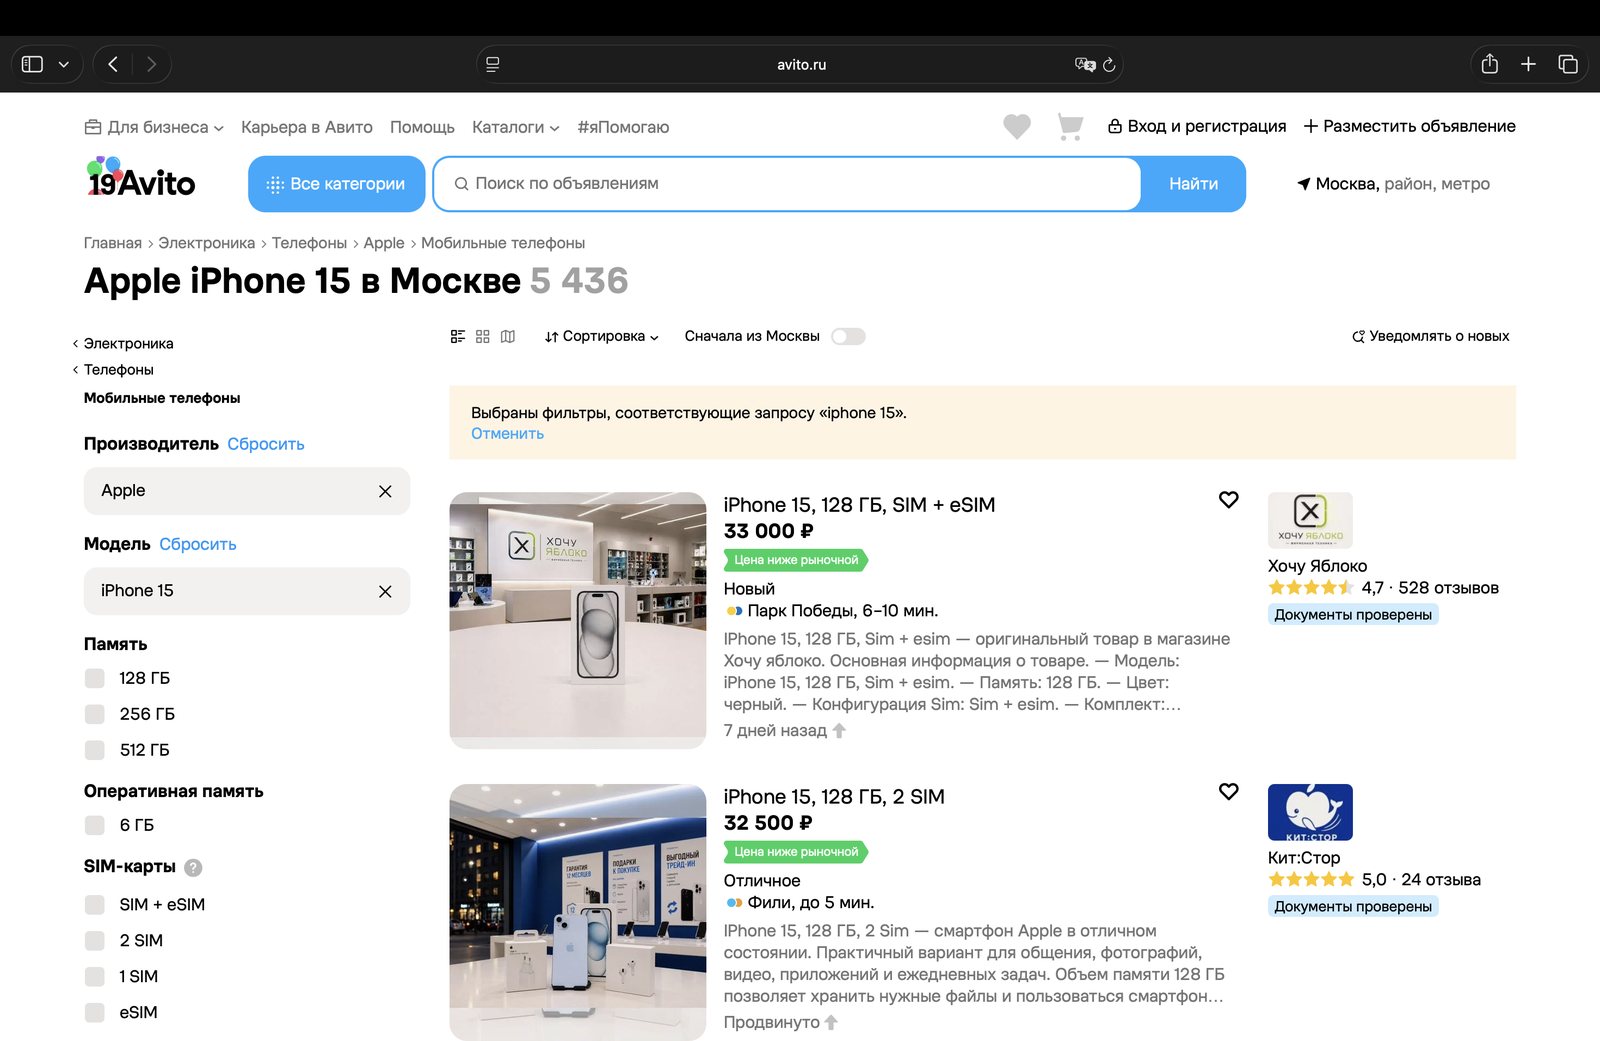Click the Москва, район, метро location selector
Screen dimensions: 1600x1041
(x=1393, y=184)
